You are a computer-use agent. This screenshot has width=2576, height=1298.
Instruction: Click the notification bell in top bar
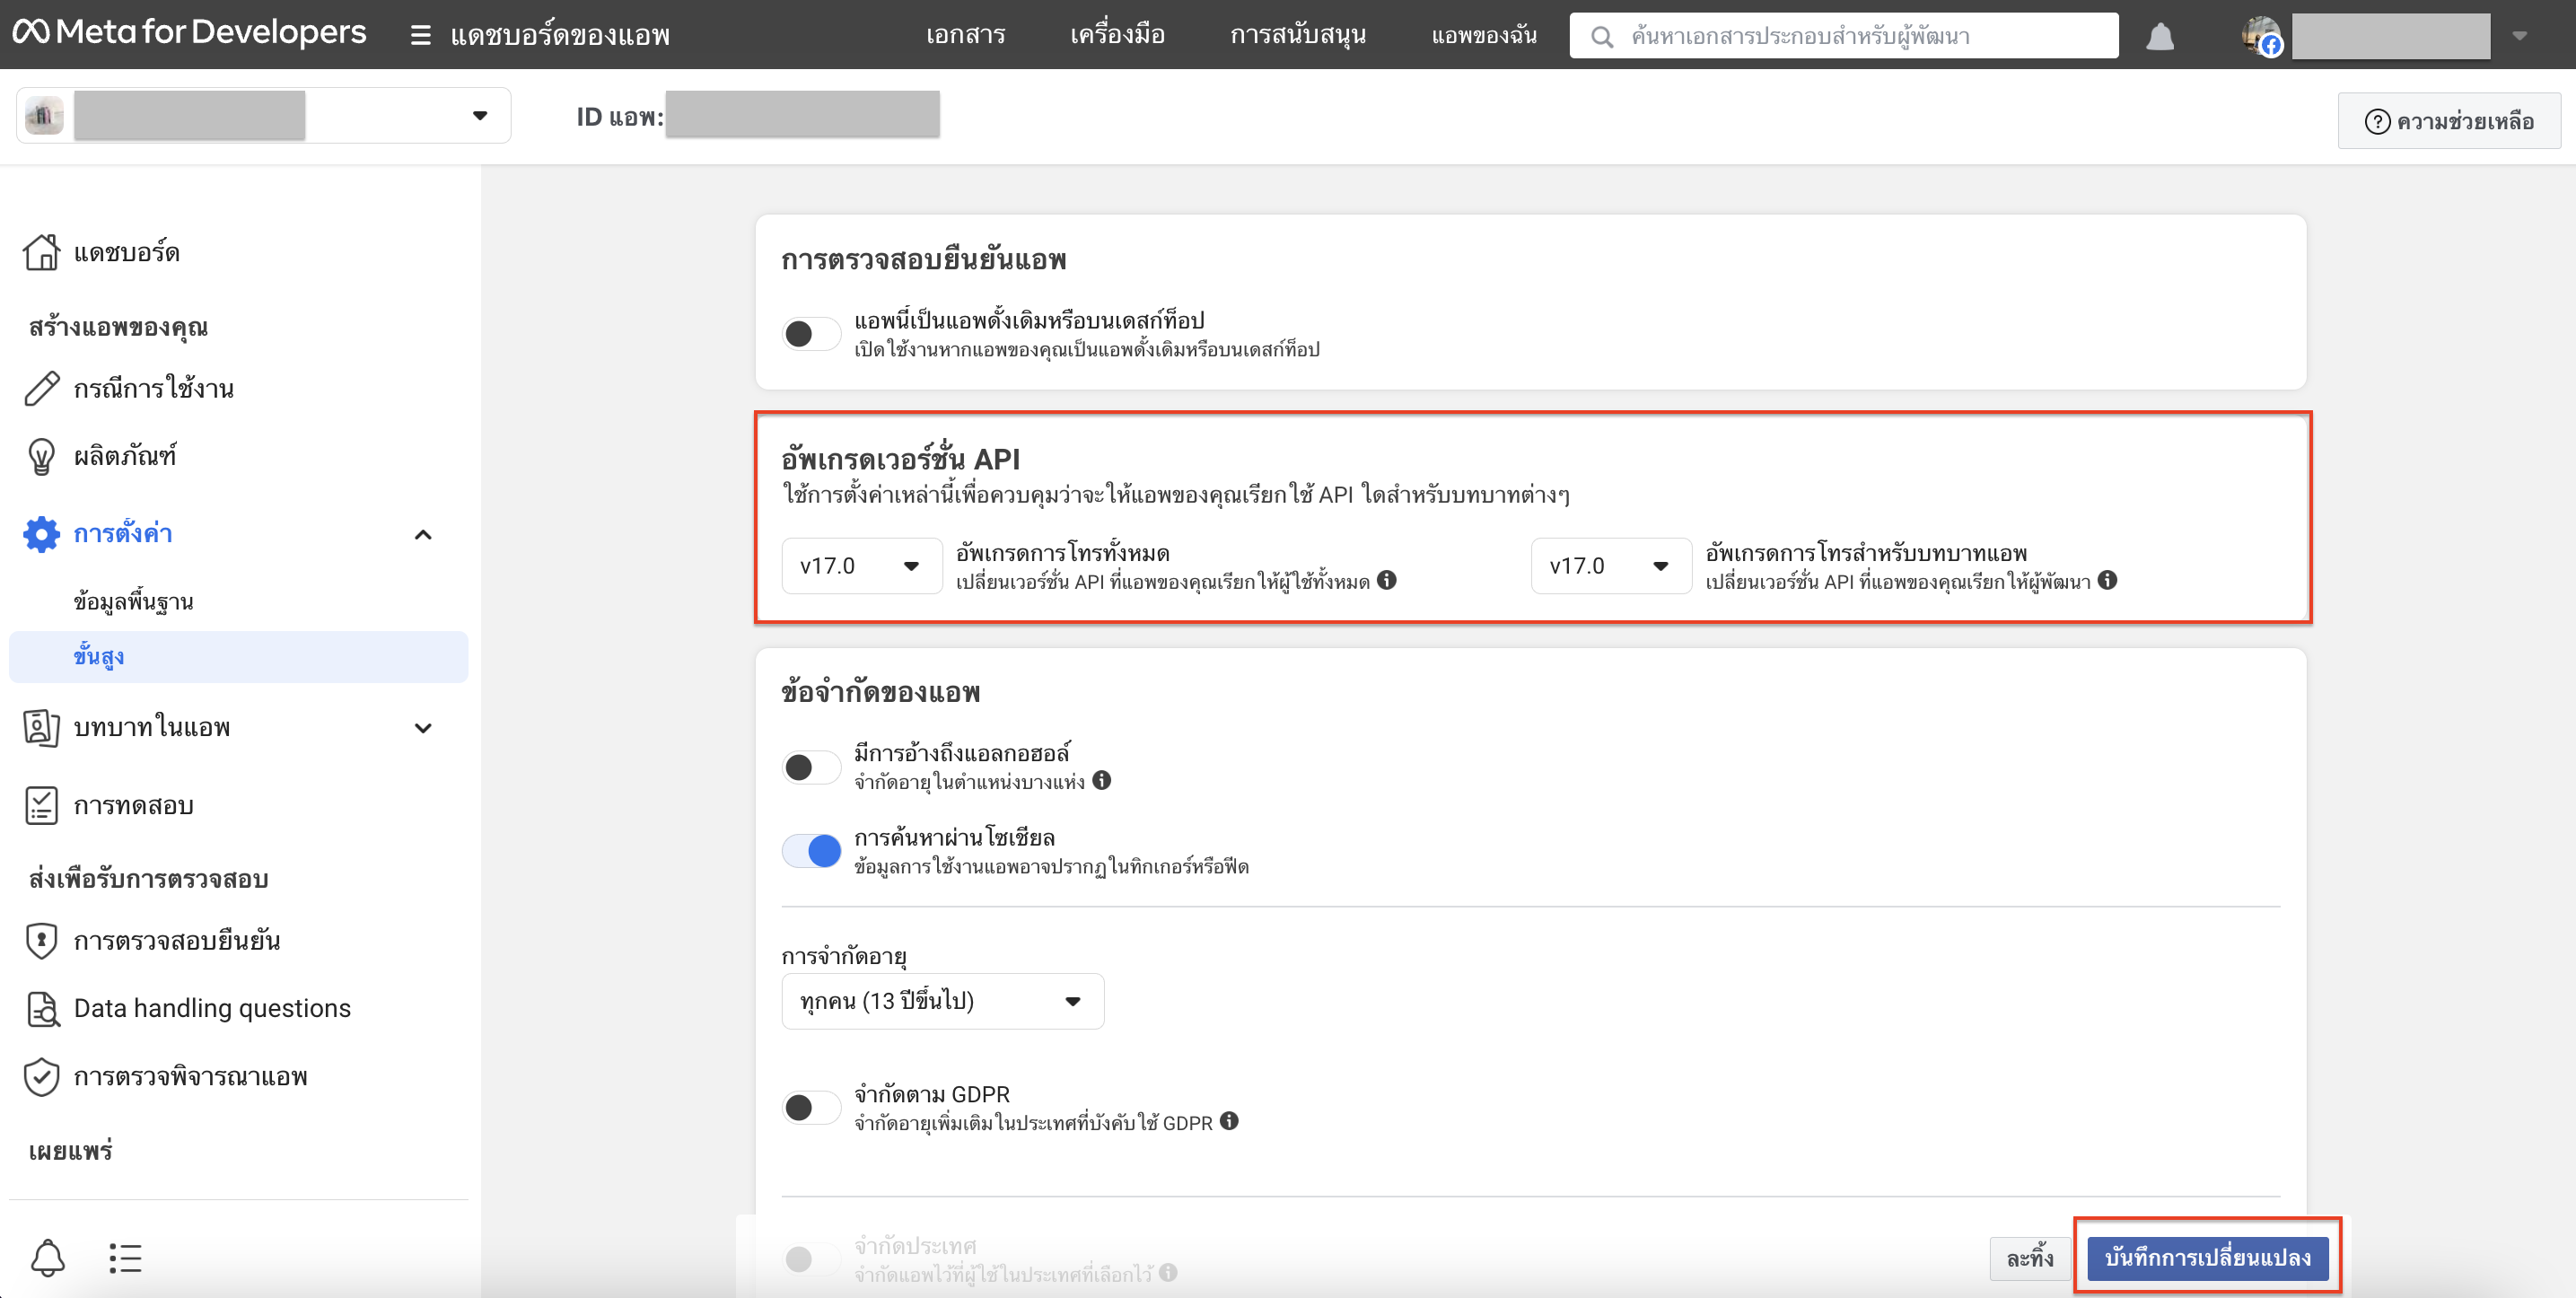(2160, 36)
